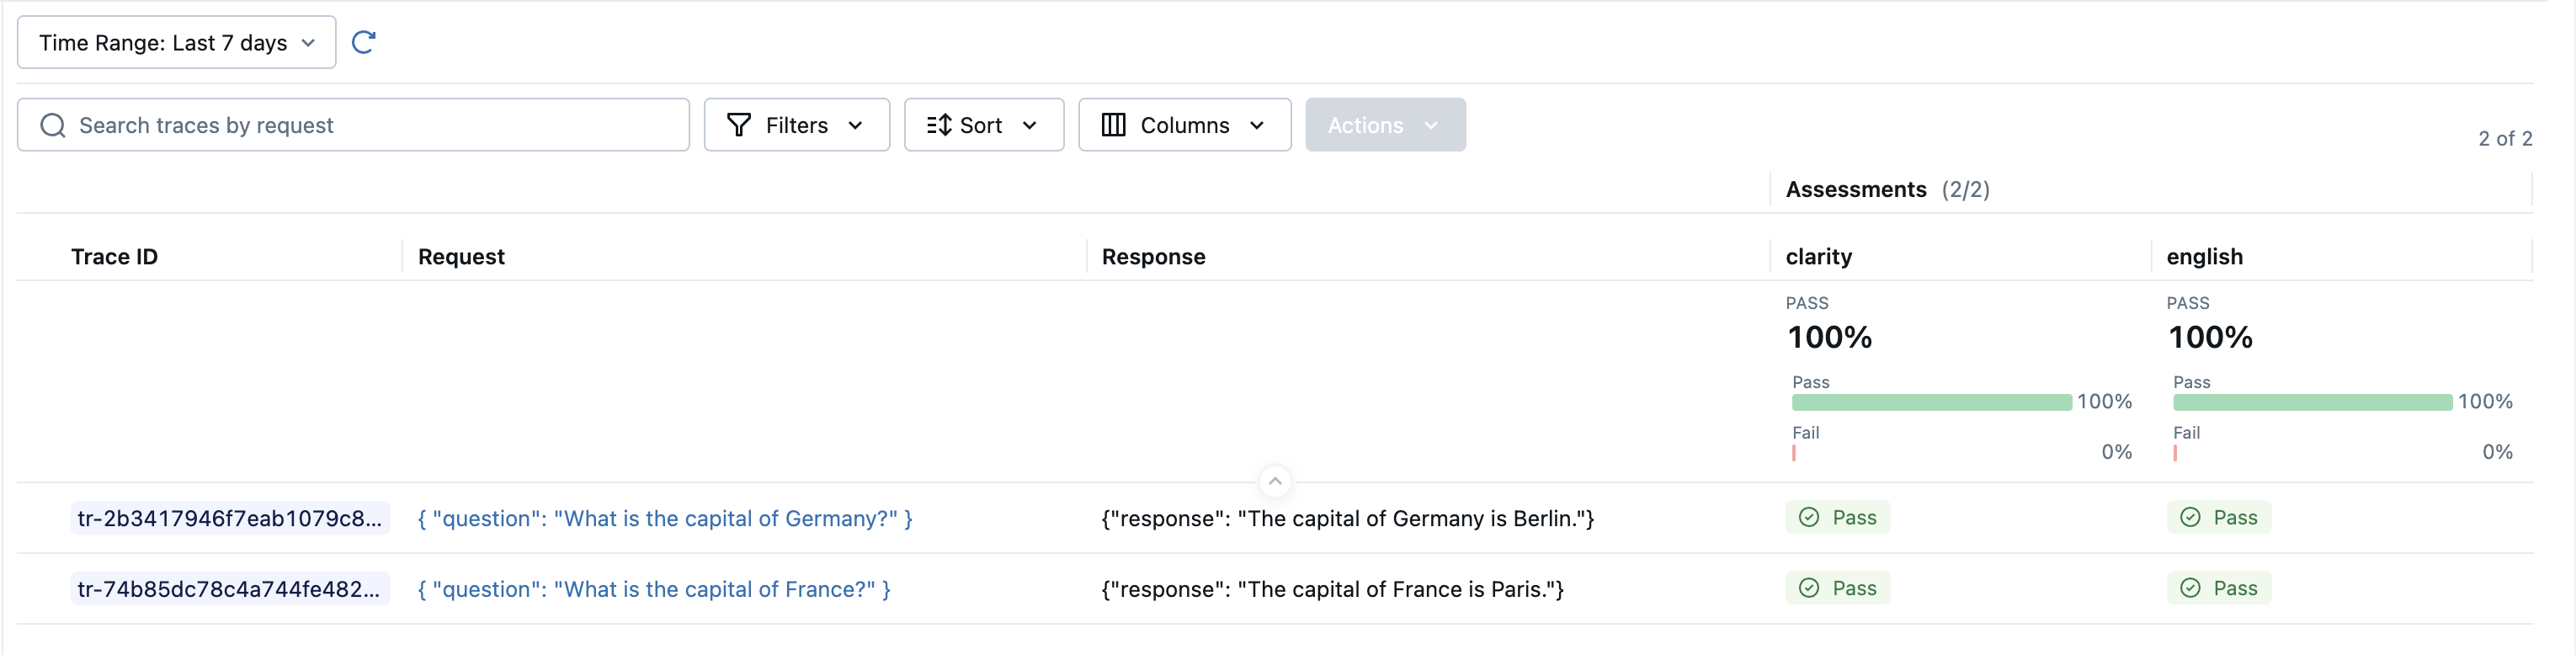
Task: Focus the Search traces by request field
Action: (370, 125)
